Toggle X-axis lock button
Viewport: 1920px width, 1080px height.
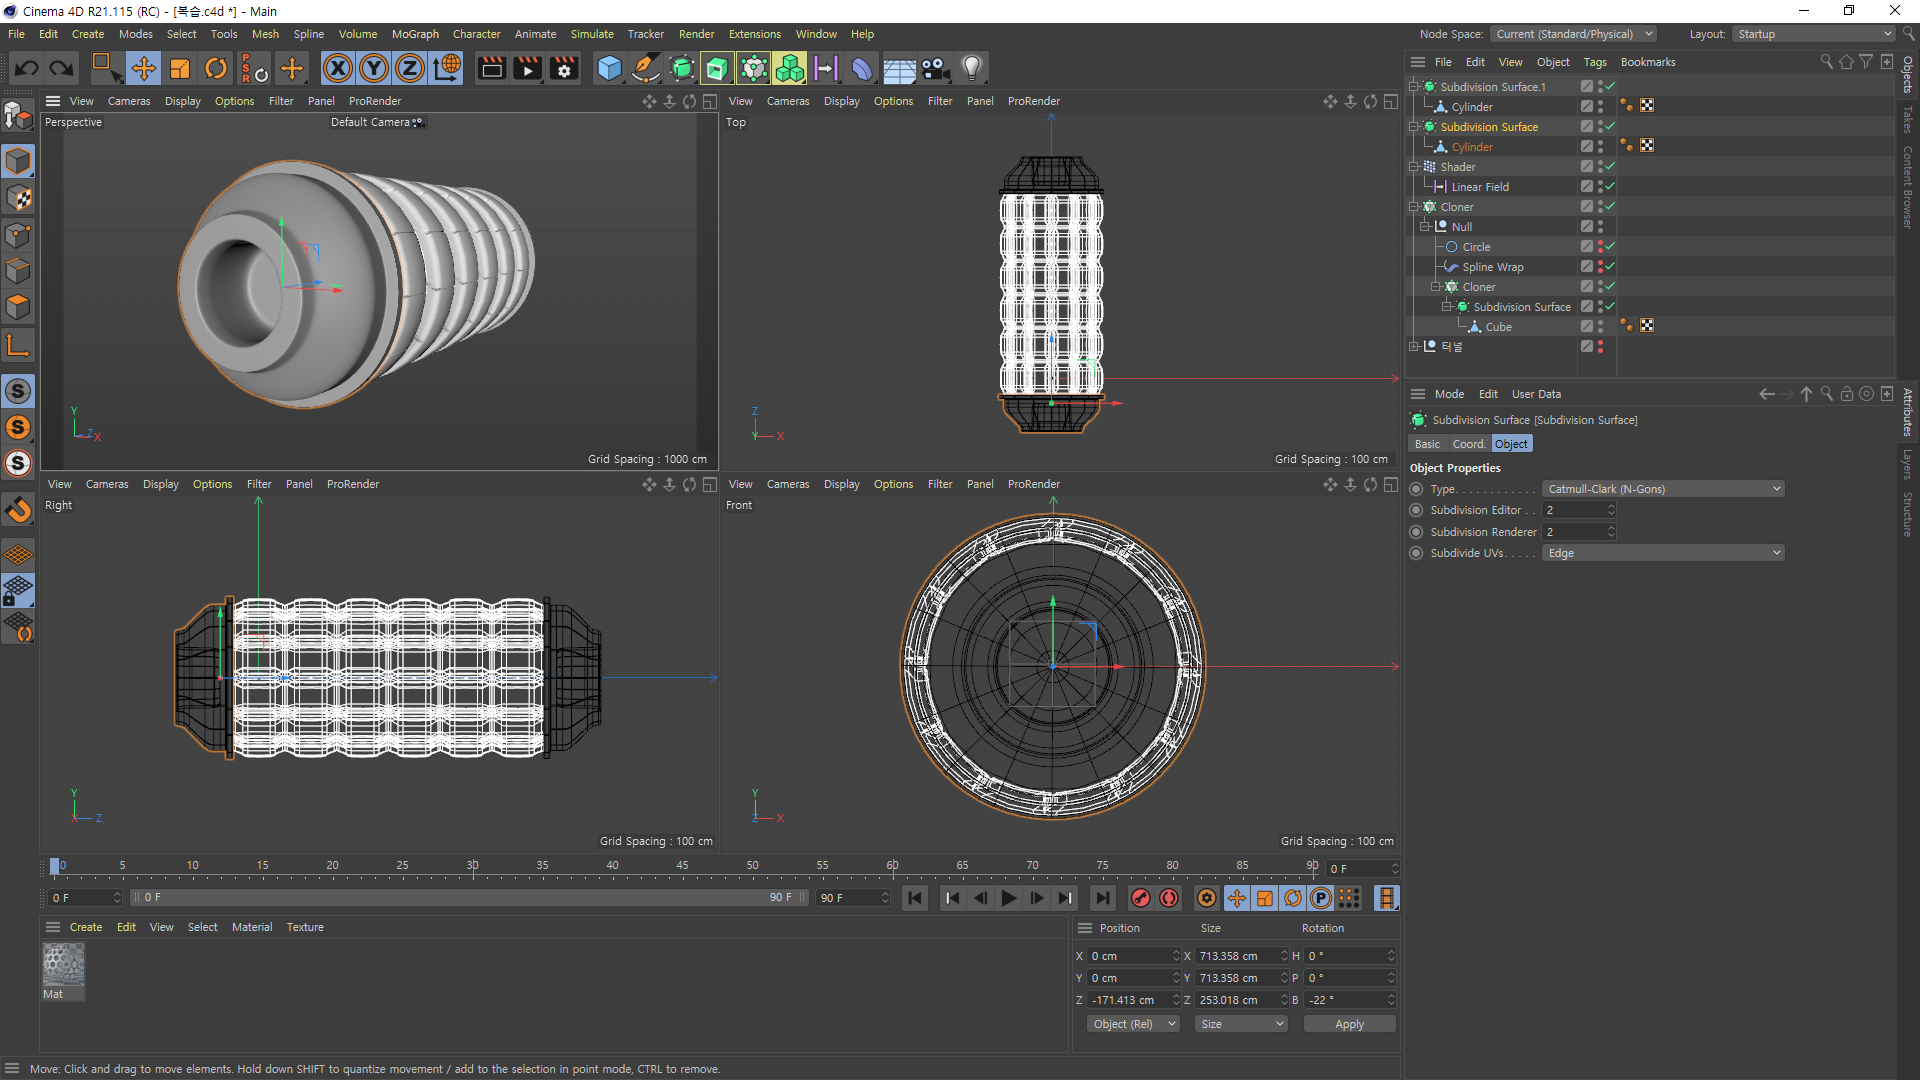338,68
